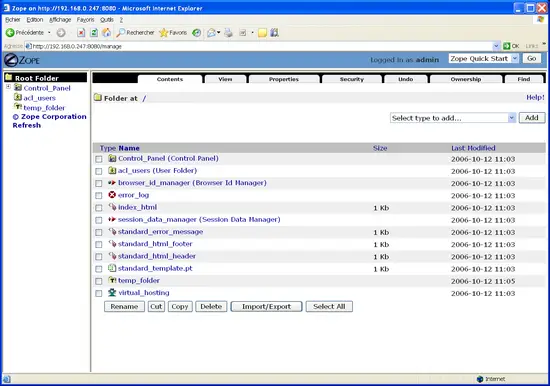Check the standard_html_footer checkbox

(99, 244)
